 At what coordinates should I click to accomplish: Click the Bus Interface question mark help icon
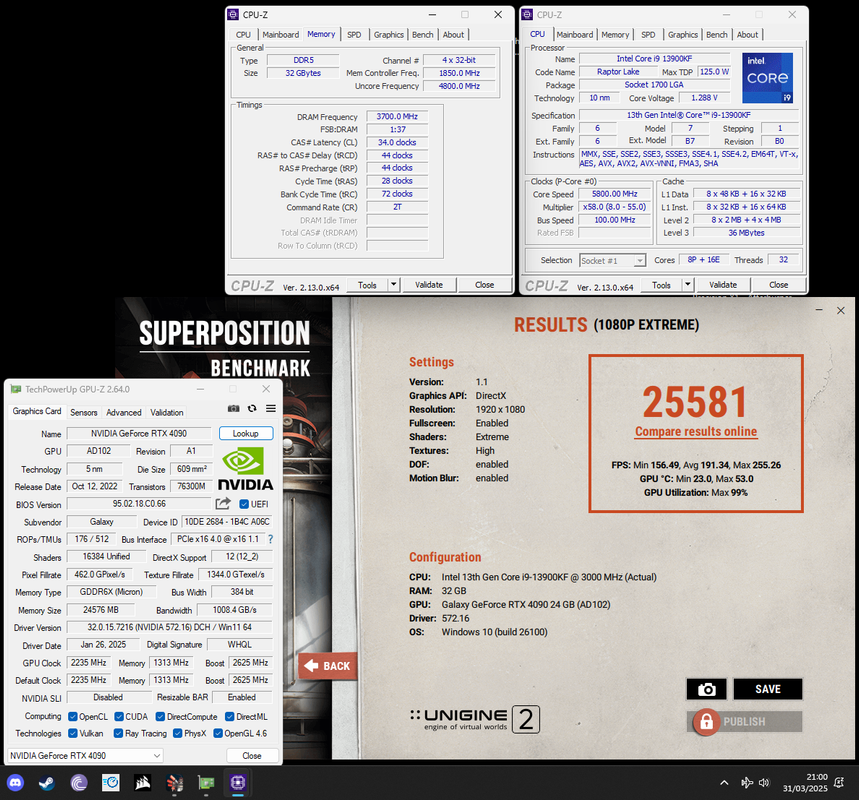coord(271,539)
